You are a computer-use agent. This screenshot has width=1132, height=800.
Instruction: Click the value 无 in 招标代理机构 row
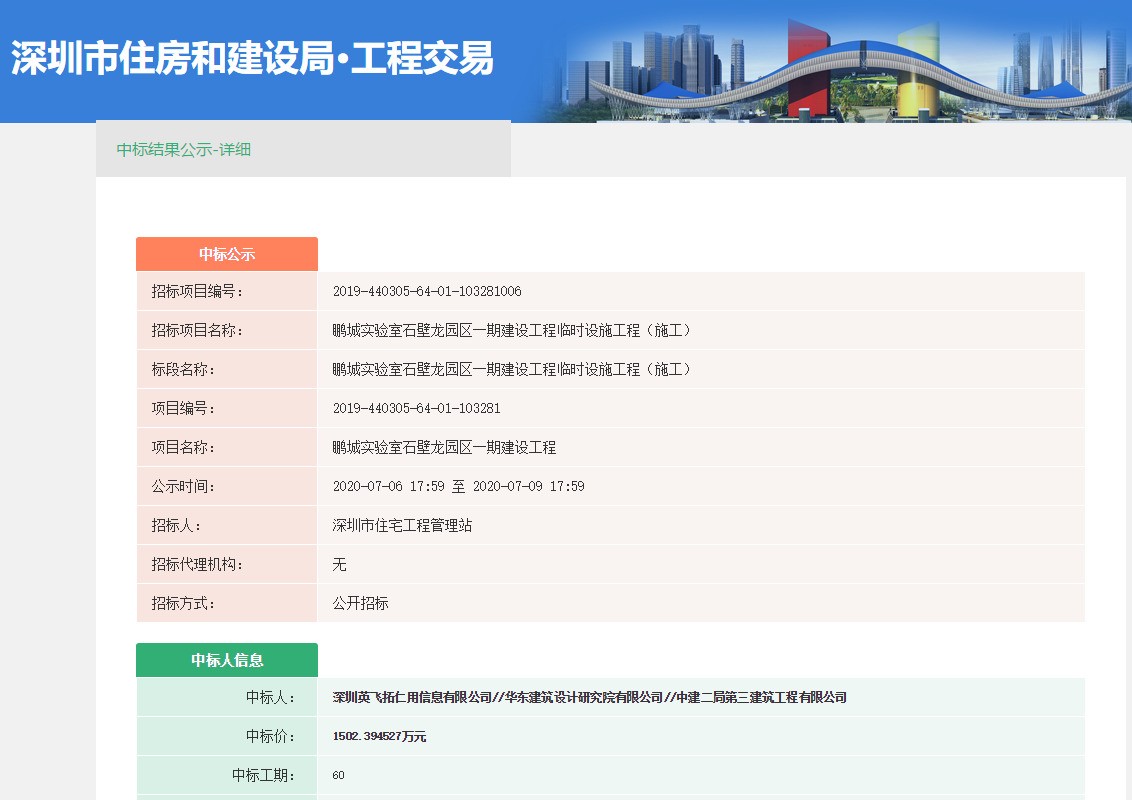pos(339,564)
